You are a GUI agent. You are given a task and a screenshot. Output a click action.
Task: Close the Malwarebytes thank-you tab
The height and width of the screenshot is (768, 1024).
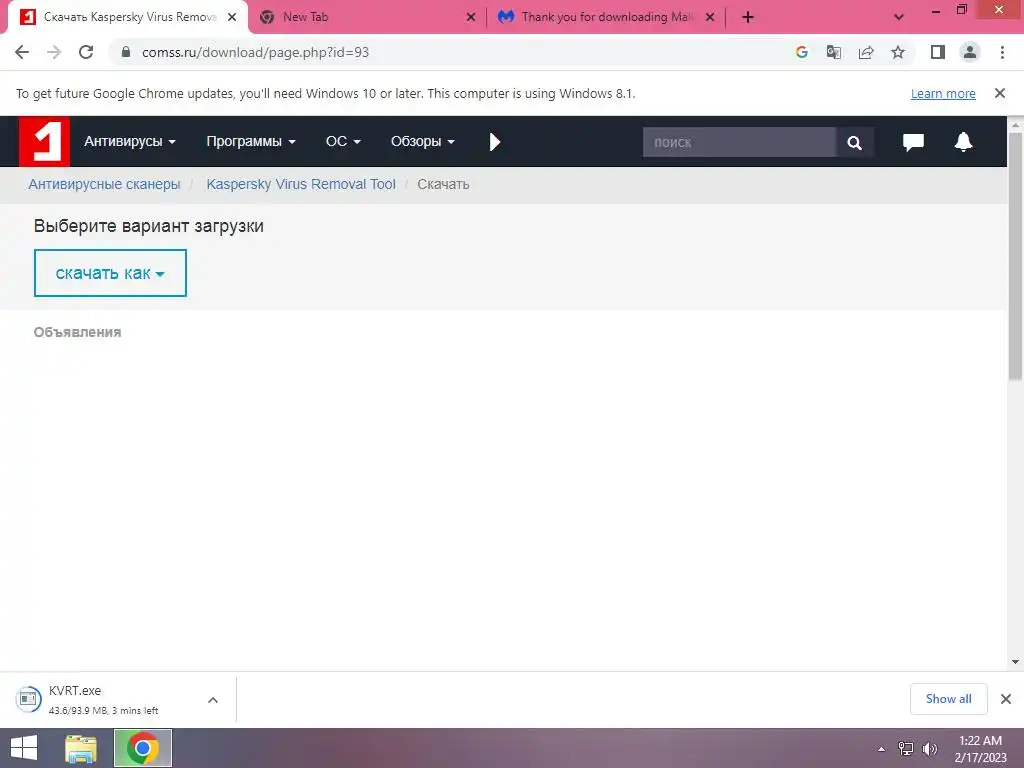tap(710, 17)
